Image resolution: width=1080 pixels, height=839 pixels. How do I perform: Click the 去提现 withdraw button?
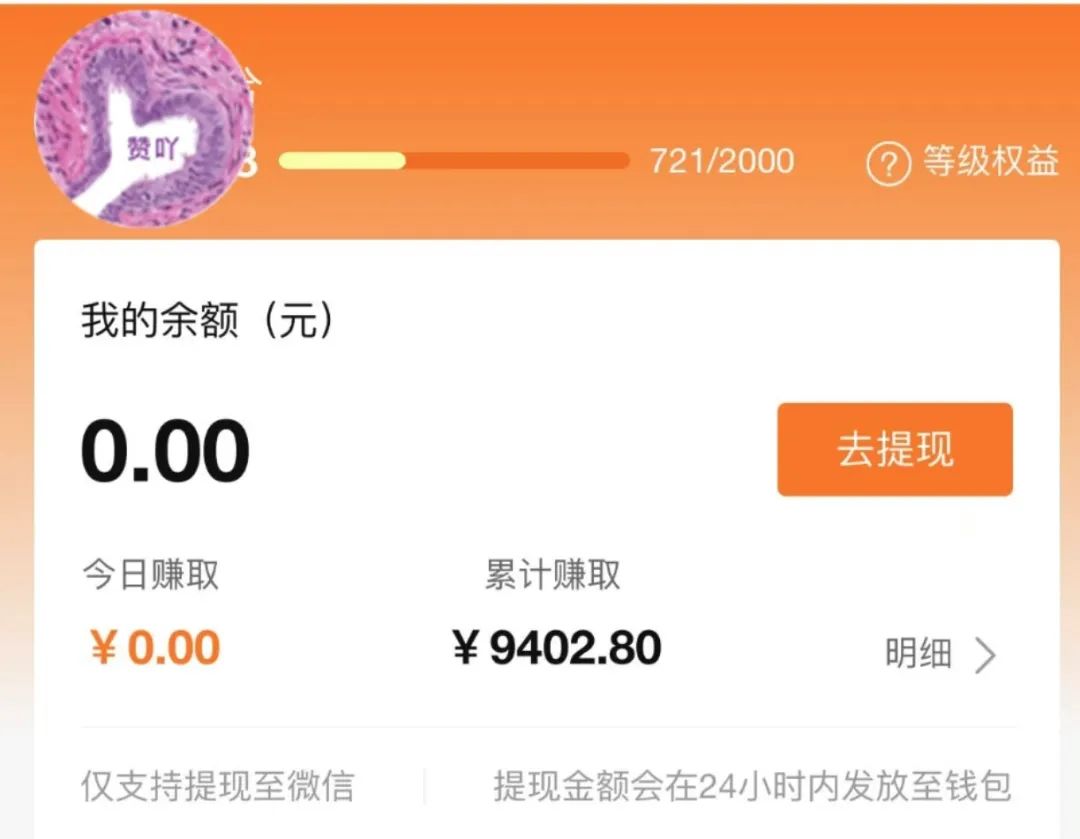[x=895, y=450]
